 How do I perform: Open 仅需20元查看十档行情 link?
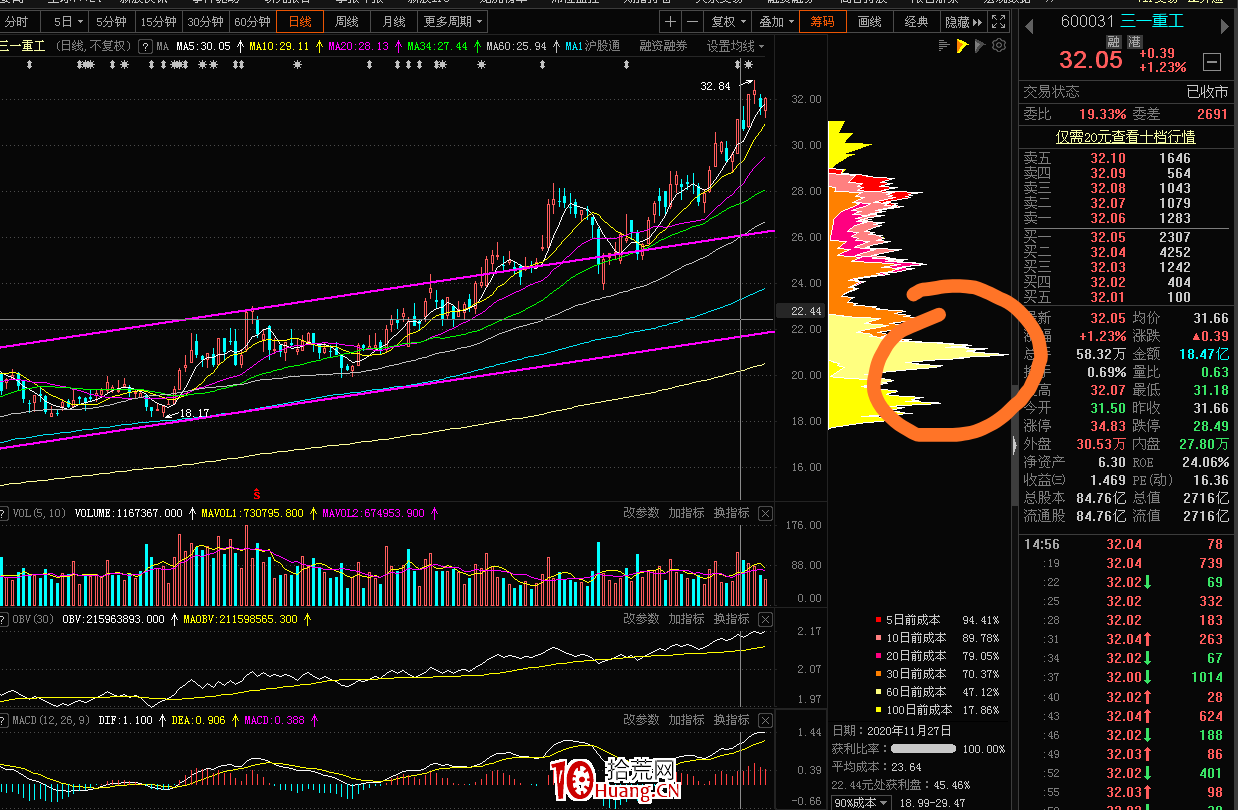tap(1126, 137)
